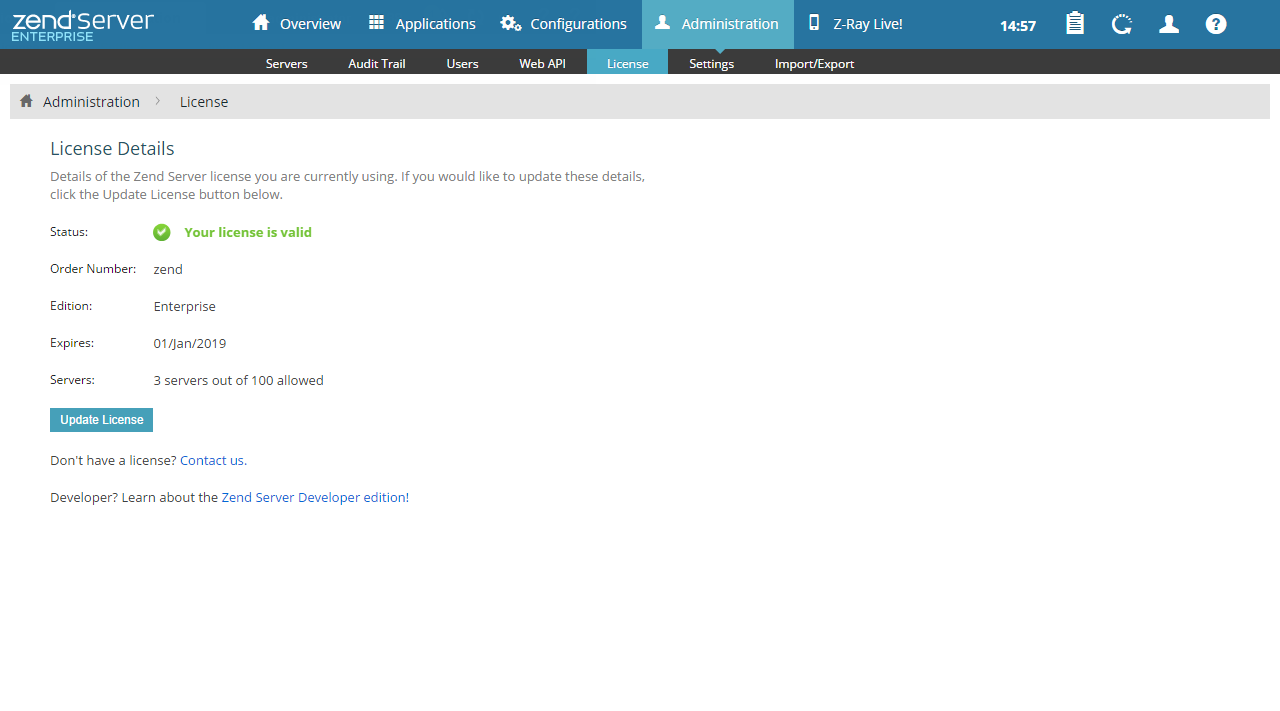Switch to the Servers subtab
This screenshot has width=1280, height=711.
pyautogui.click(x=287, y=63)
